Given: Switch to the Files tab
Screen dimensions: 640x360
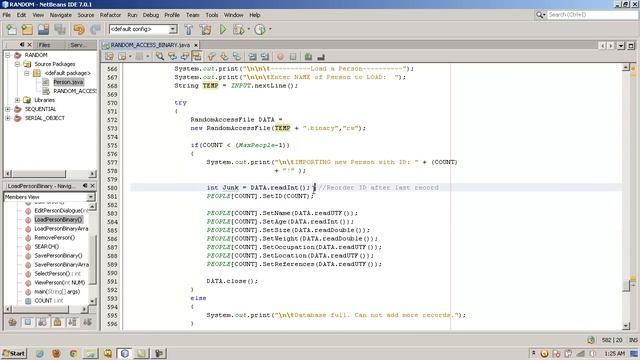Looking at the screenshot, I should coord(44,45).
